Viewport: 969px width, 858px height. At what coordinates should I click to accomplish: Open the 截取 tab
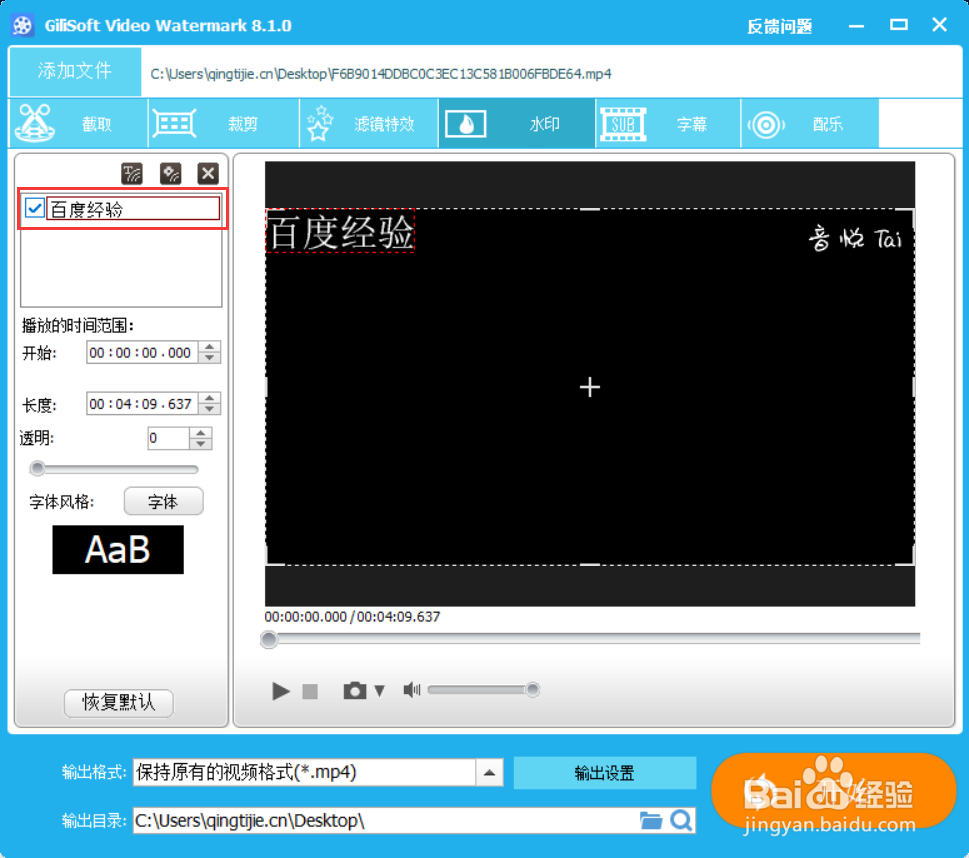coord(78,124)
